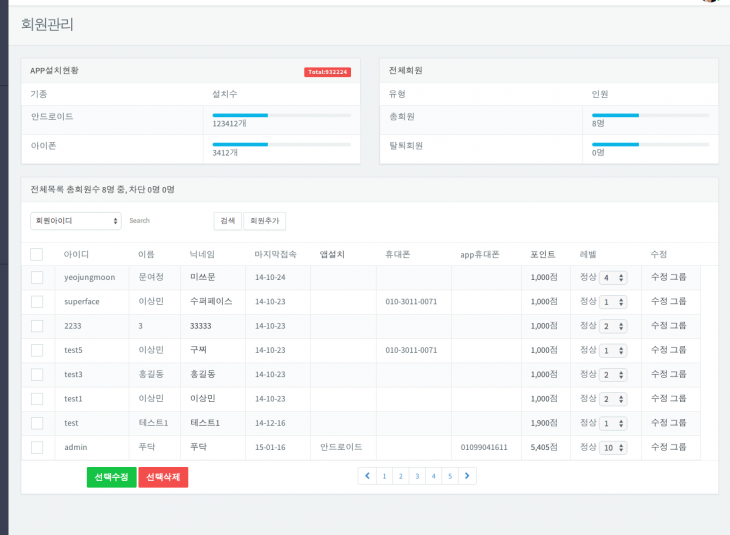The height and width of the screenshot is (535, 730).
Task: Focus the Search text input field
Action: tap(167, 220)
